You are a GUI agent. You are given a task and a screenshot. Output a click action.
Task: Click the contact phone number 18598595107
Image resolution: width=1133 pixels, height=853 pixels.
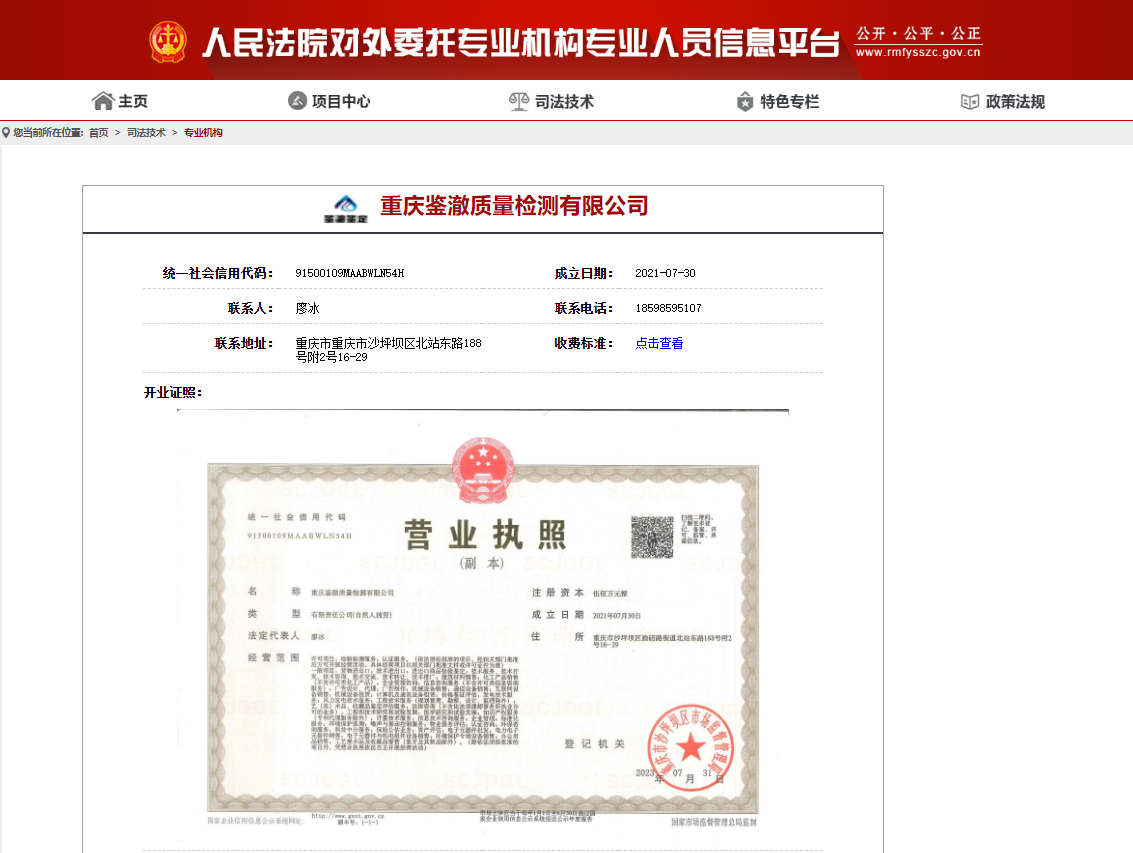pos(668,308)
